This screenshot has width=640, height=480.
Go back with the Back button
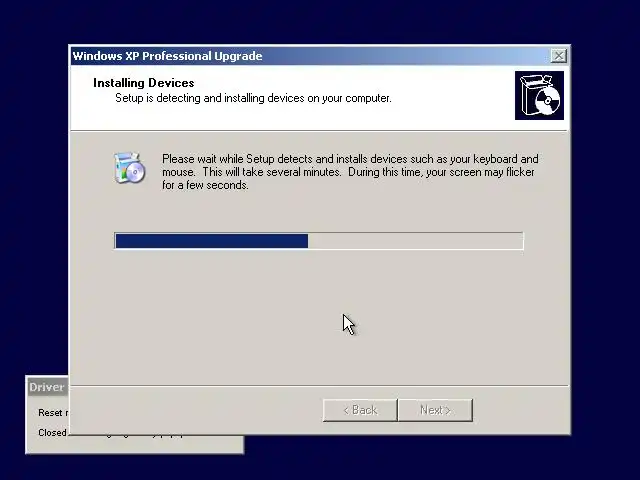[360, 410]
